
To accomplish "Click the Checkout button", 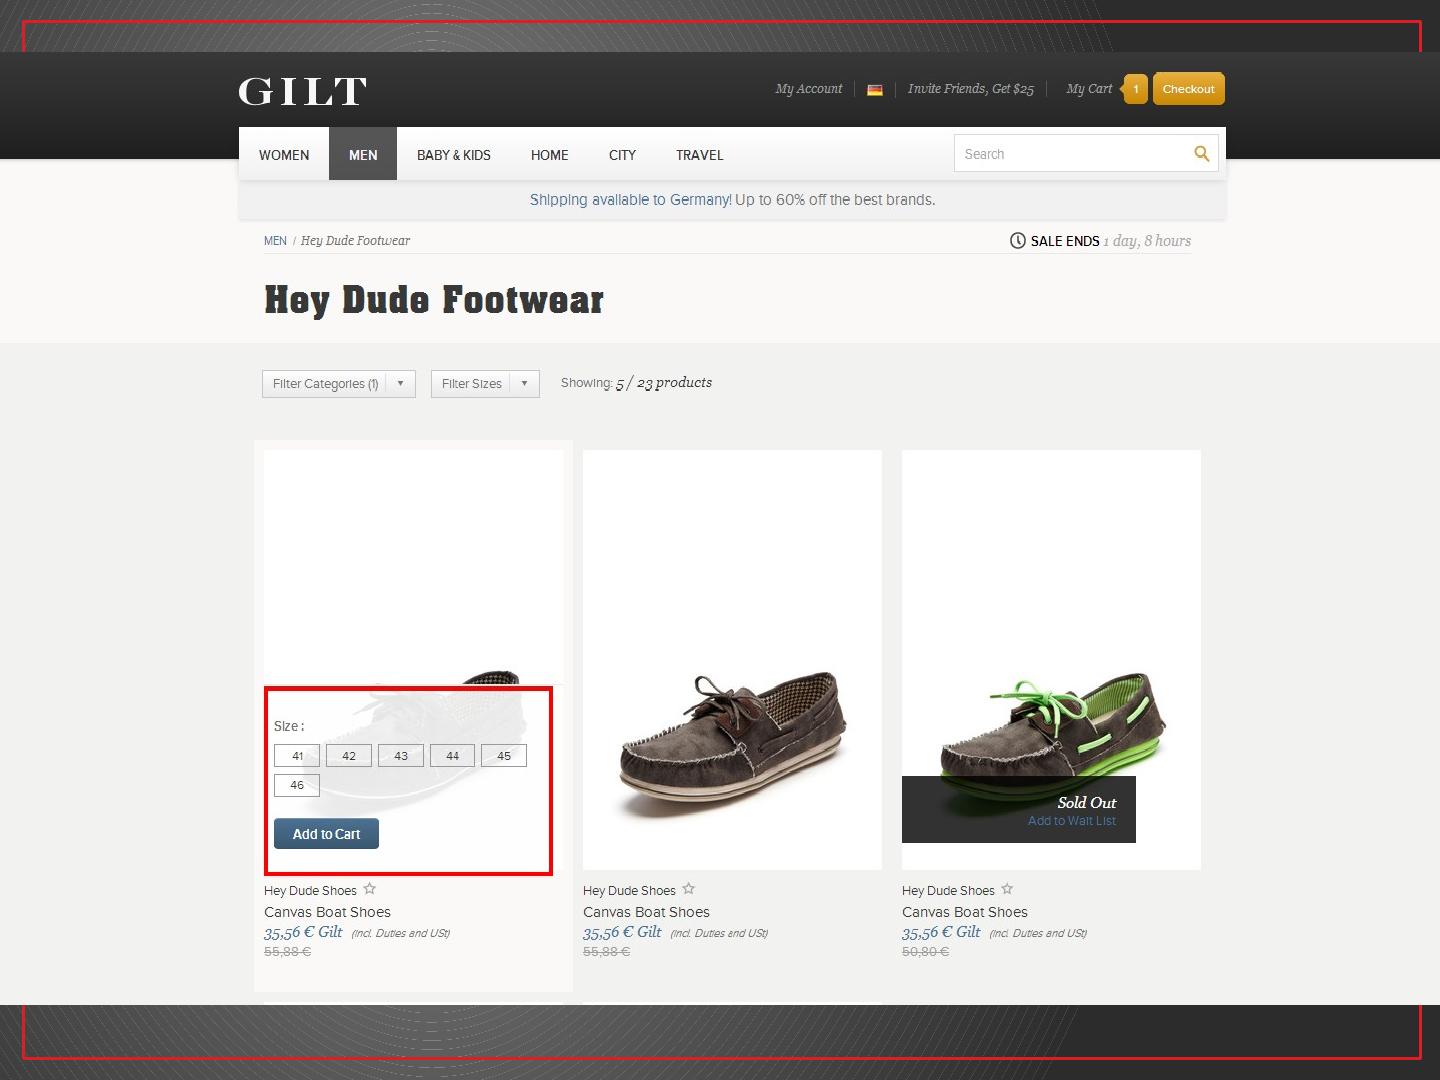I will pyautogui.click(x=1189, y=89).
